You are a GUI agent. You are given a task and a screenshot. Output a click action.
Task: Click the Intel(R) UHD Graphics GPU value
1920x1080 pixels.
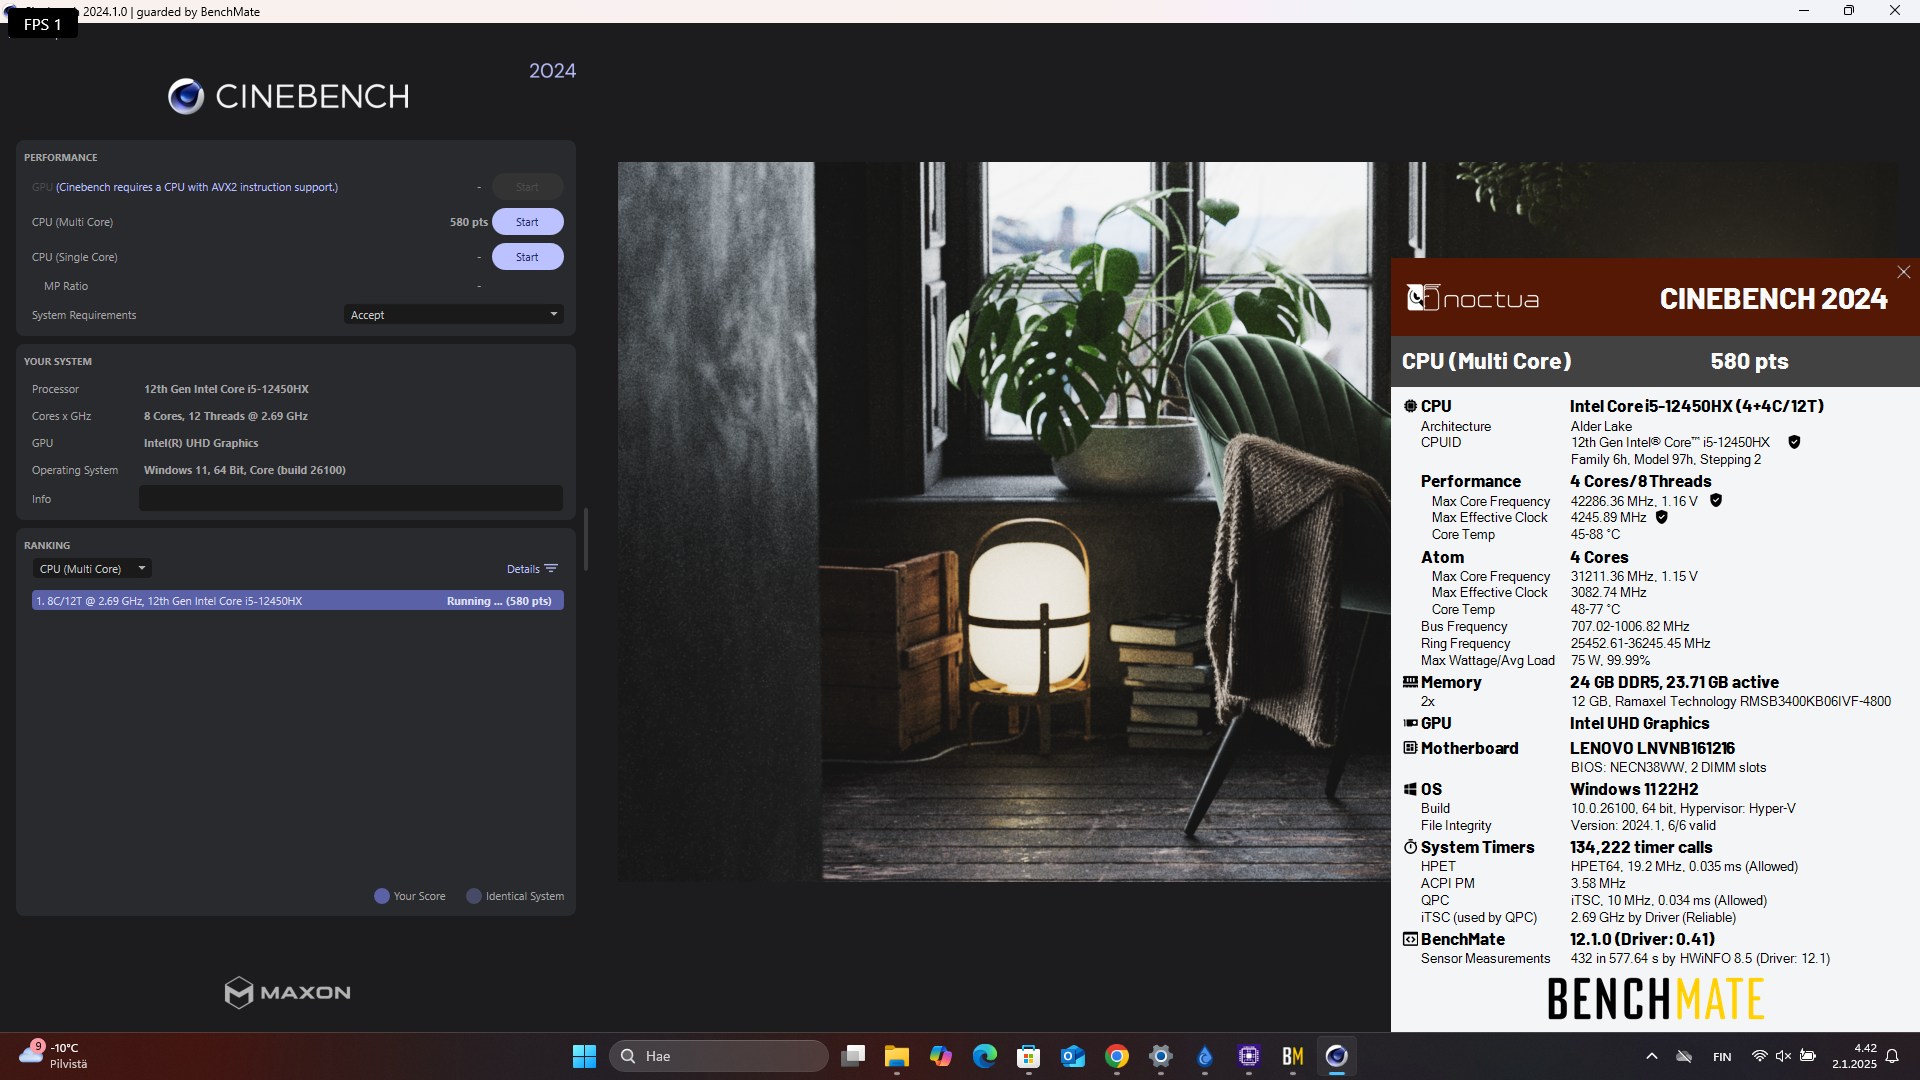point(201,443)
